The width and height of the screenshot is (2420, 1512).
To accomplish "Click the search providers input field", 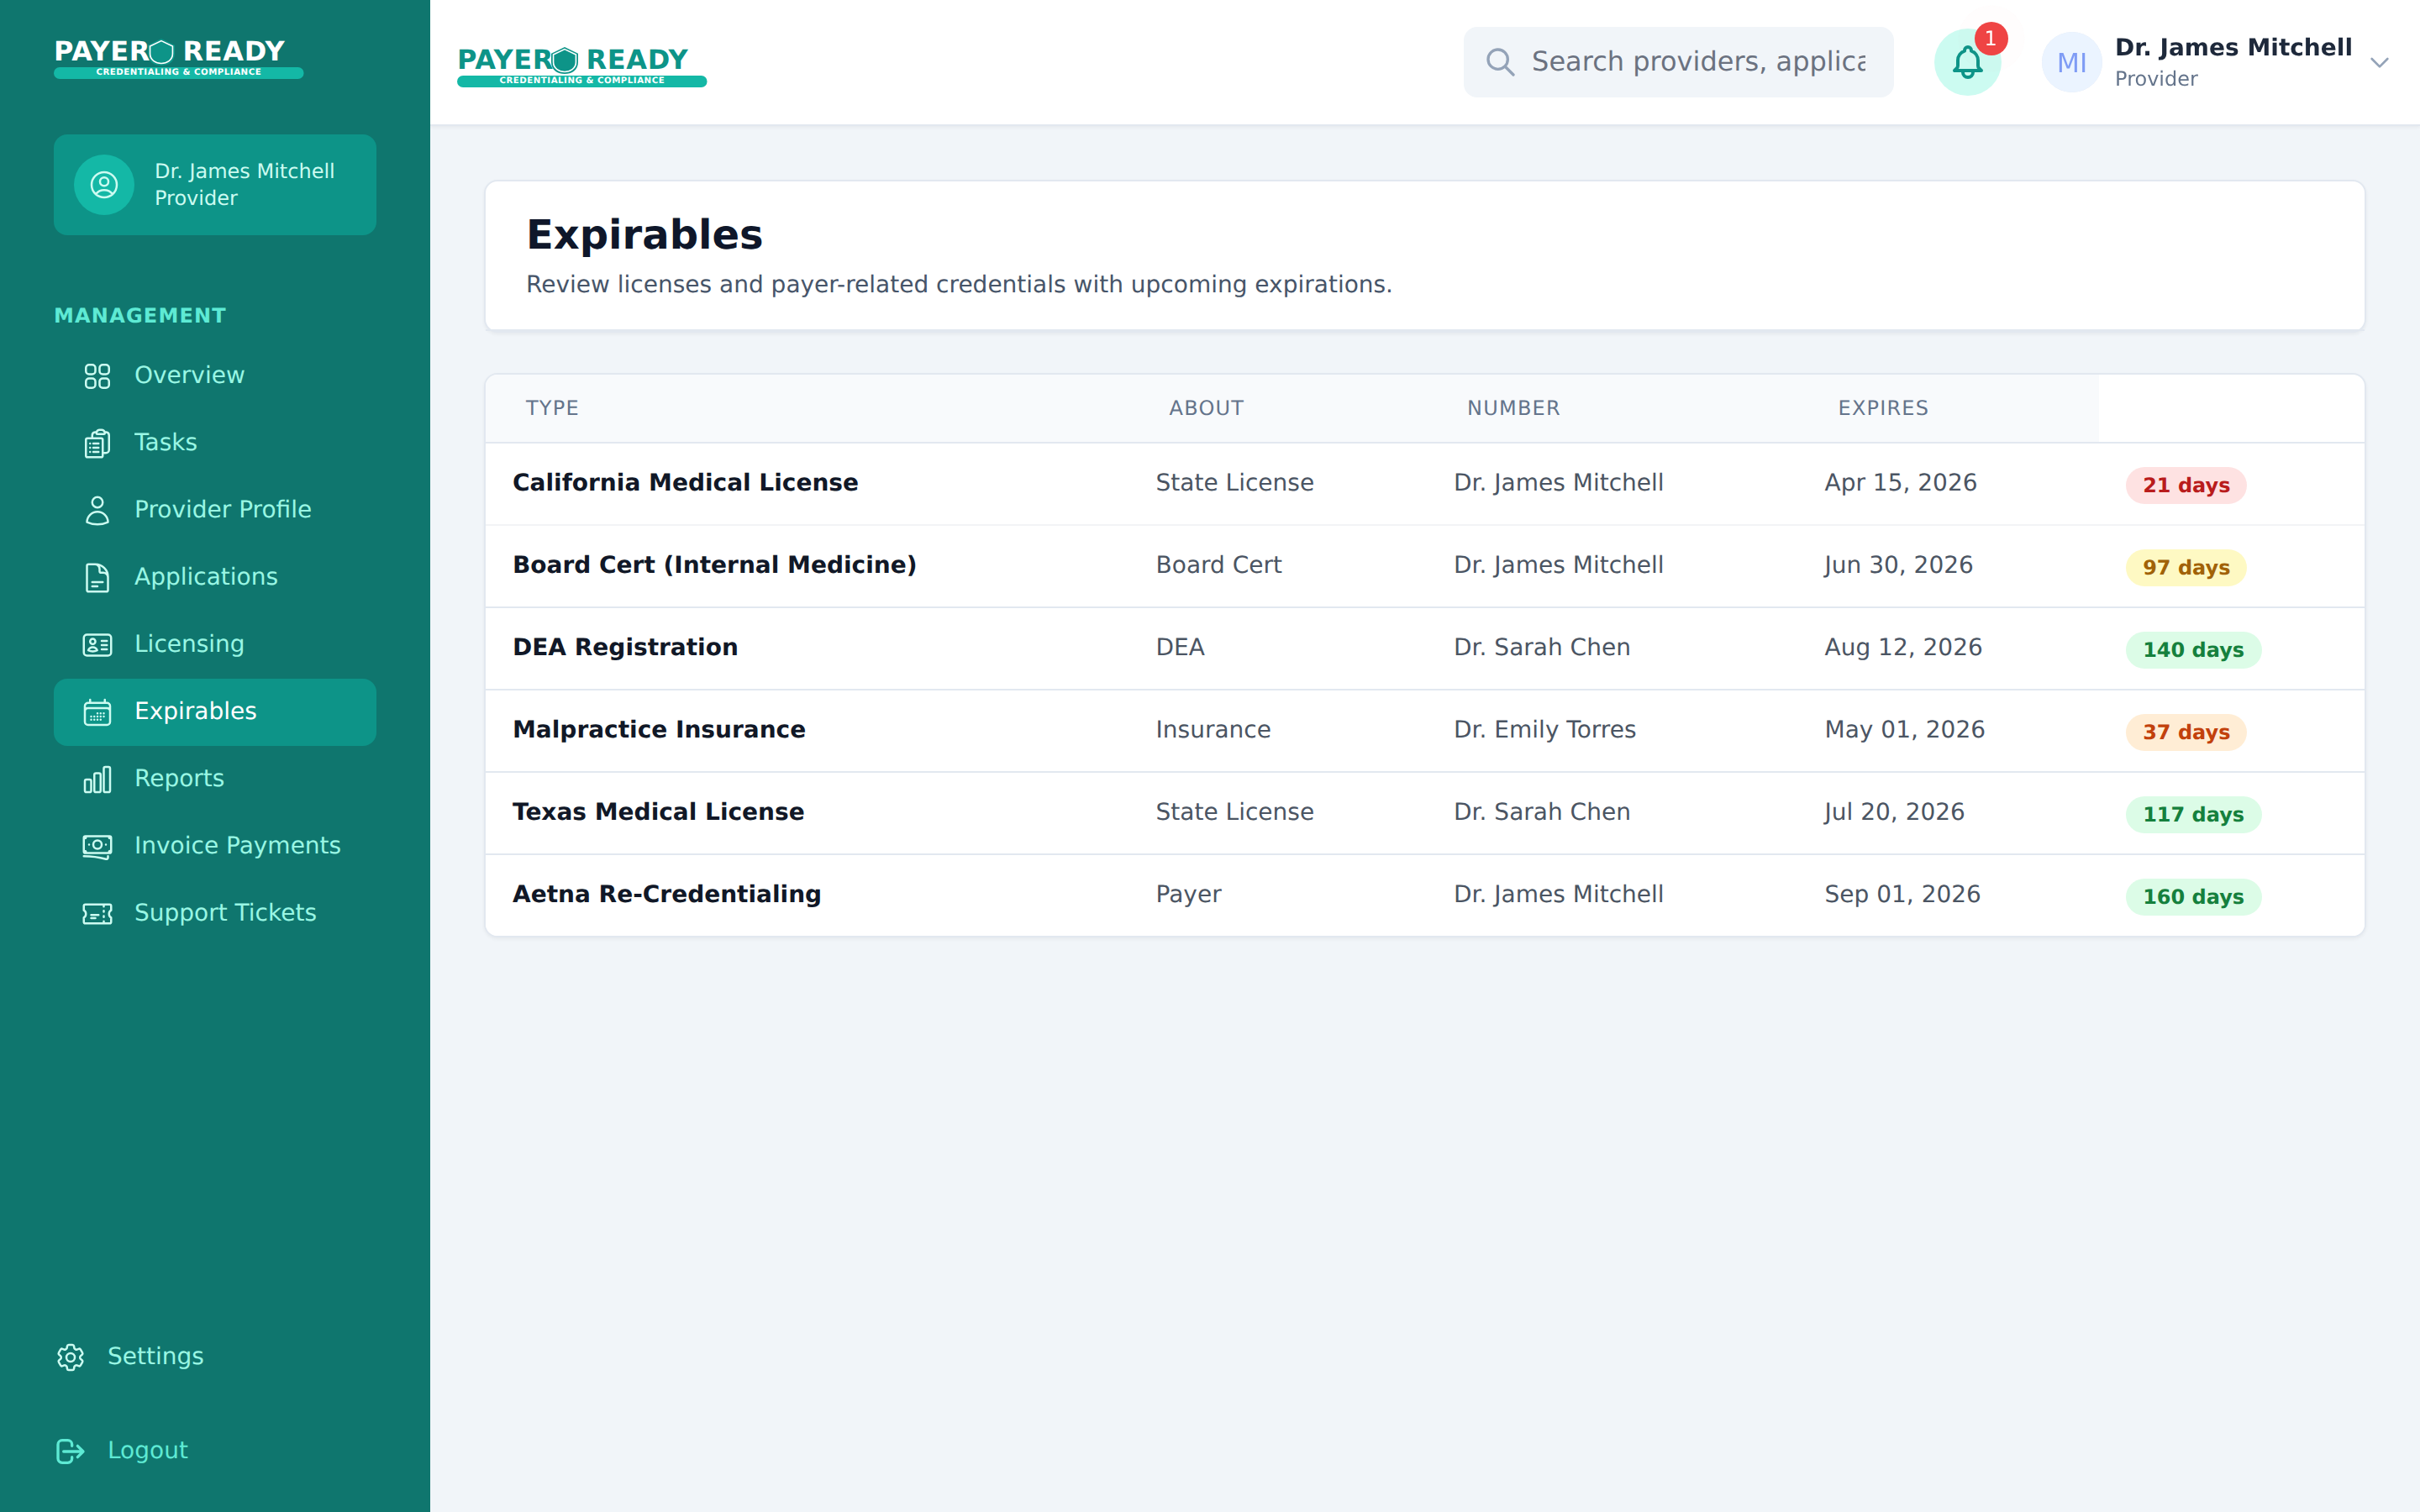I will [x=1676, y=61].
